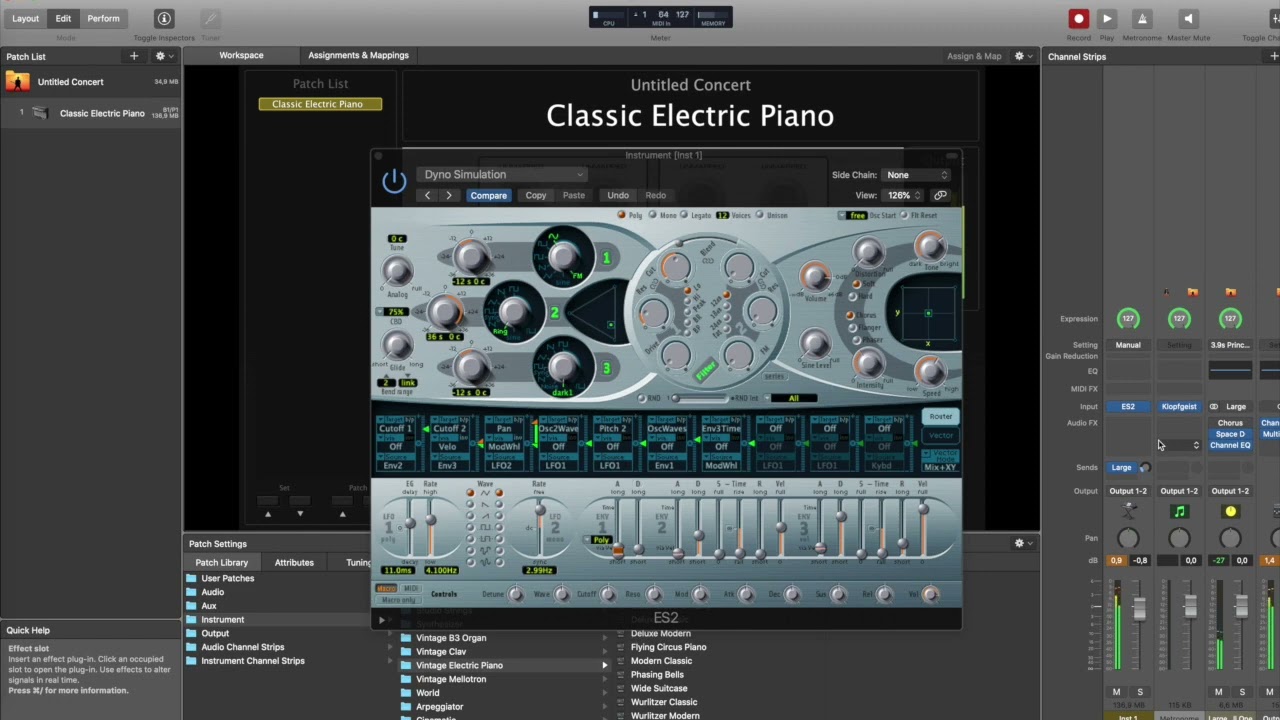This screenshot has height=720, width=1280.
Task: Select Oscillator 3 number button
Action: pos(606,368)
